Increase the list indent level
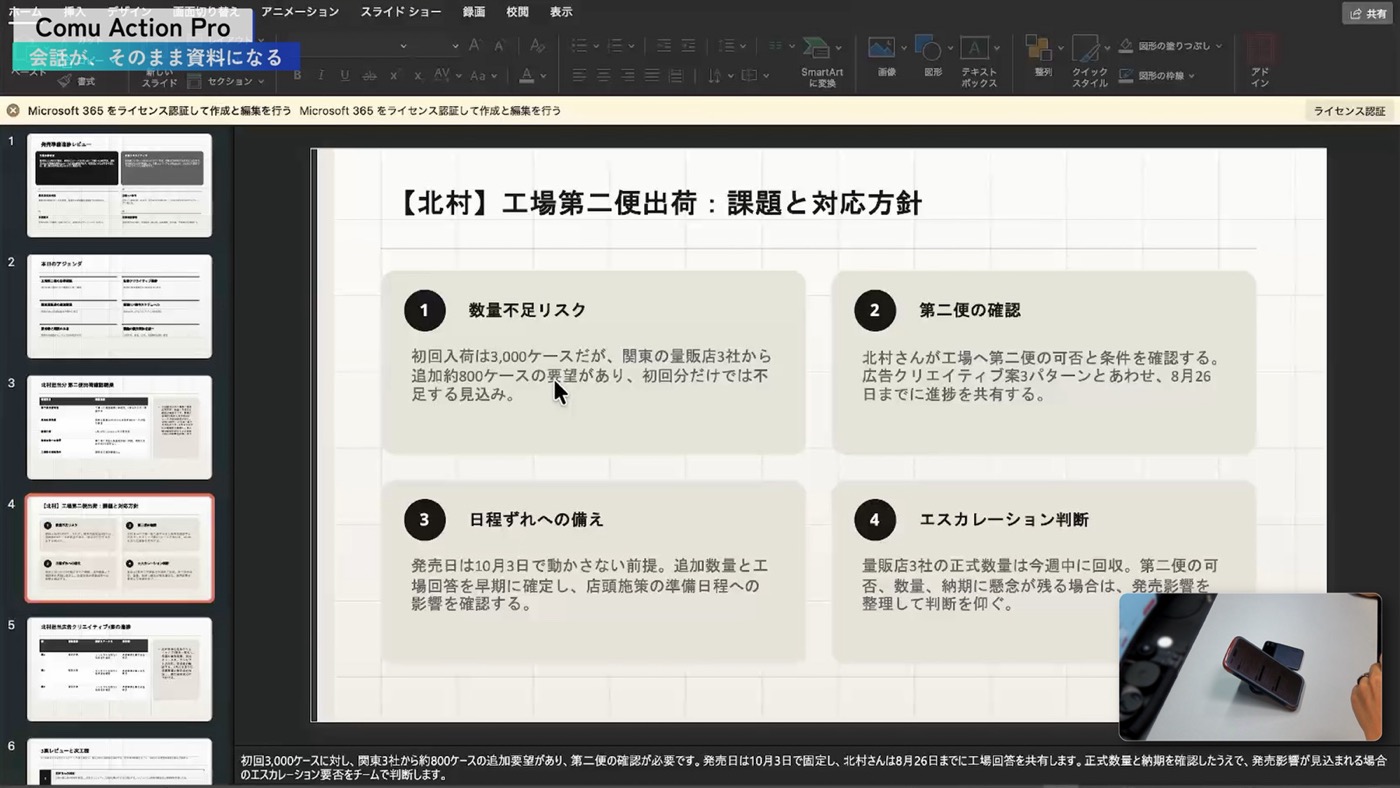Viewport: 1400px width, 788px height. pos(690,45)
